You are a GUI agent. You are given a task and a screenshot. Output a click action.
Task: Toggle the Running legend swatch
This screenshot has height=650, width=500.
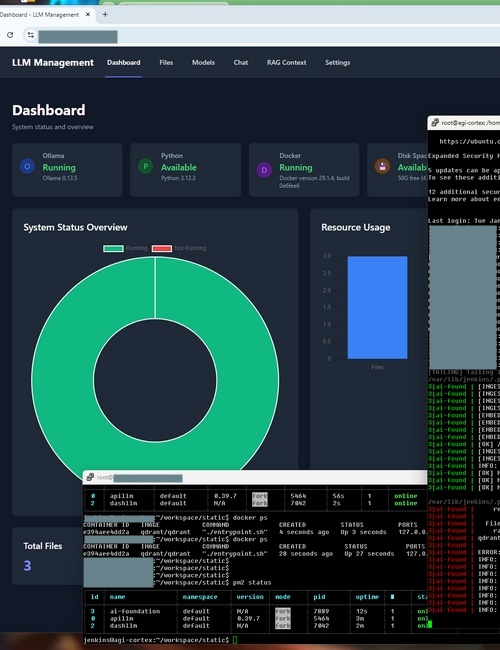tap(113, 248)
